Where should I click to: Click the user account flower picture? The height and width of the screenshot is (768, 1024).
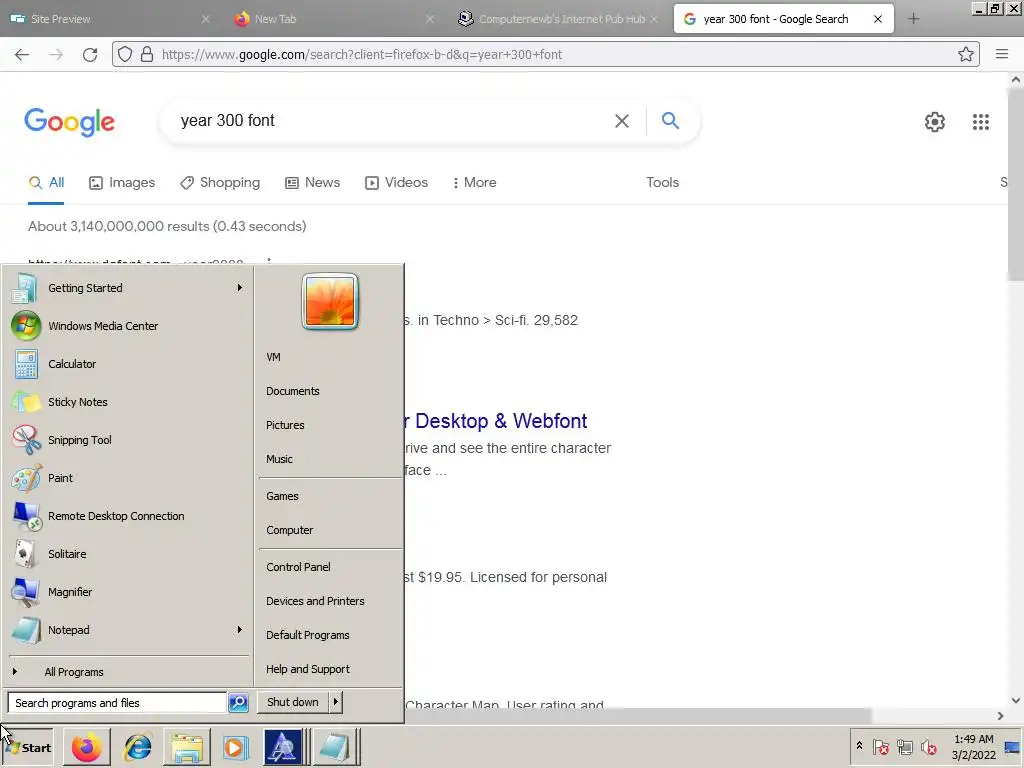tap(330, 301)
